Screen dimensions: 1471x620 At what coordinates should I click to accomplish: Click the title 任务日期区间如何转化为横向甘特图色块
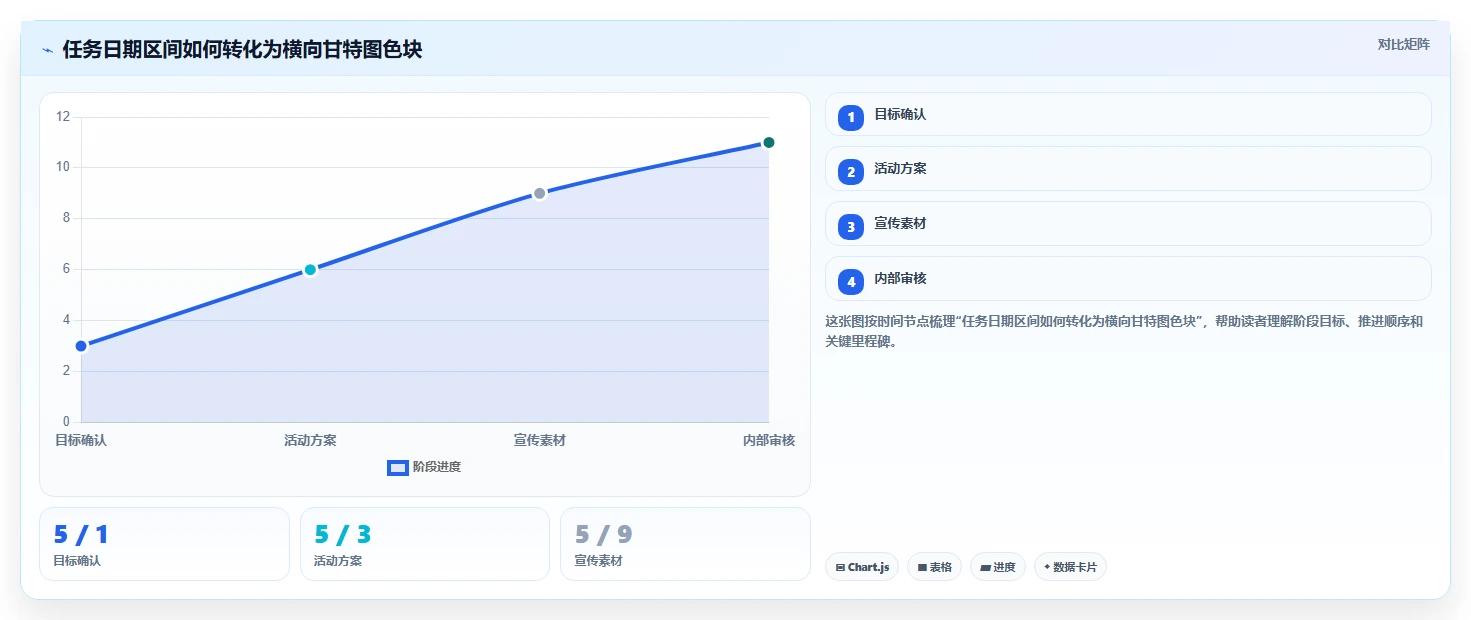click(x=242, y=50)
